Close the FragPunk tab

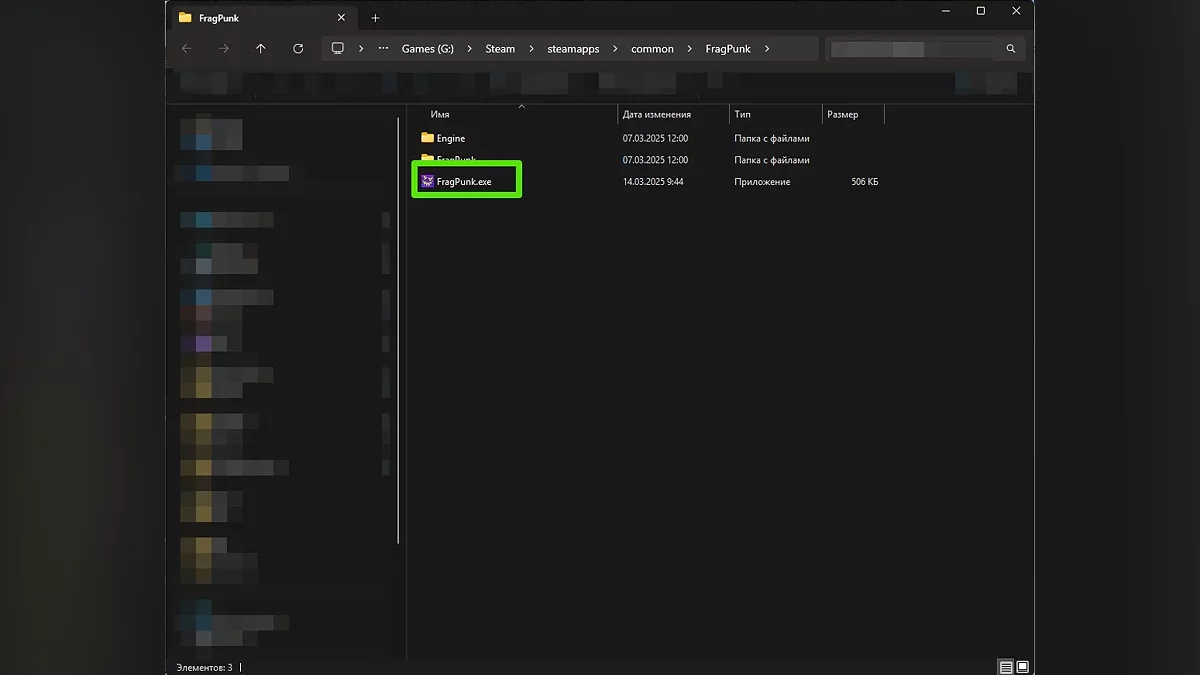pyautogui.click(x=341, y=18)
